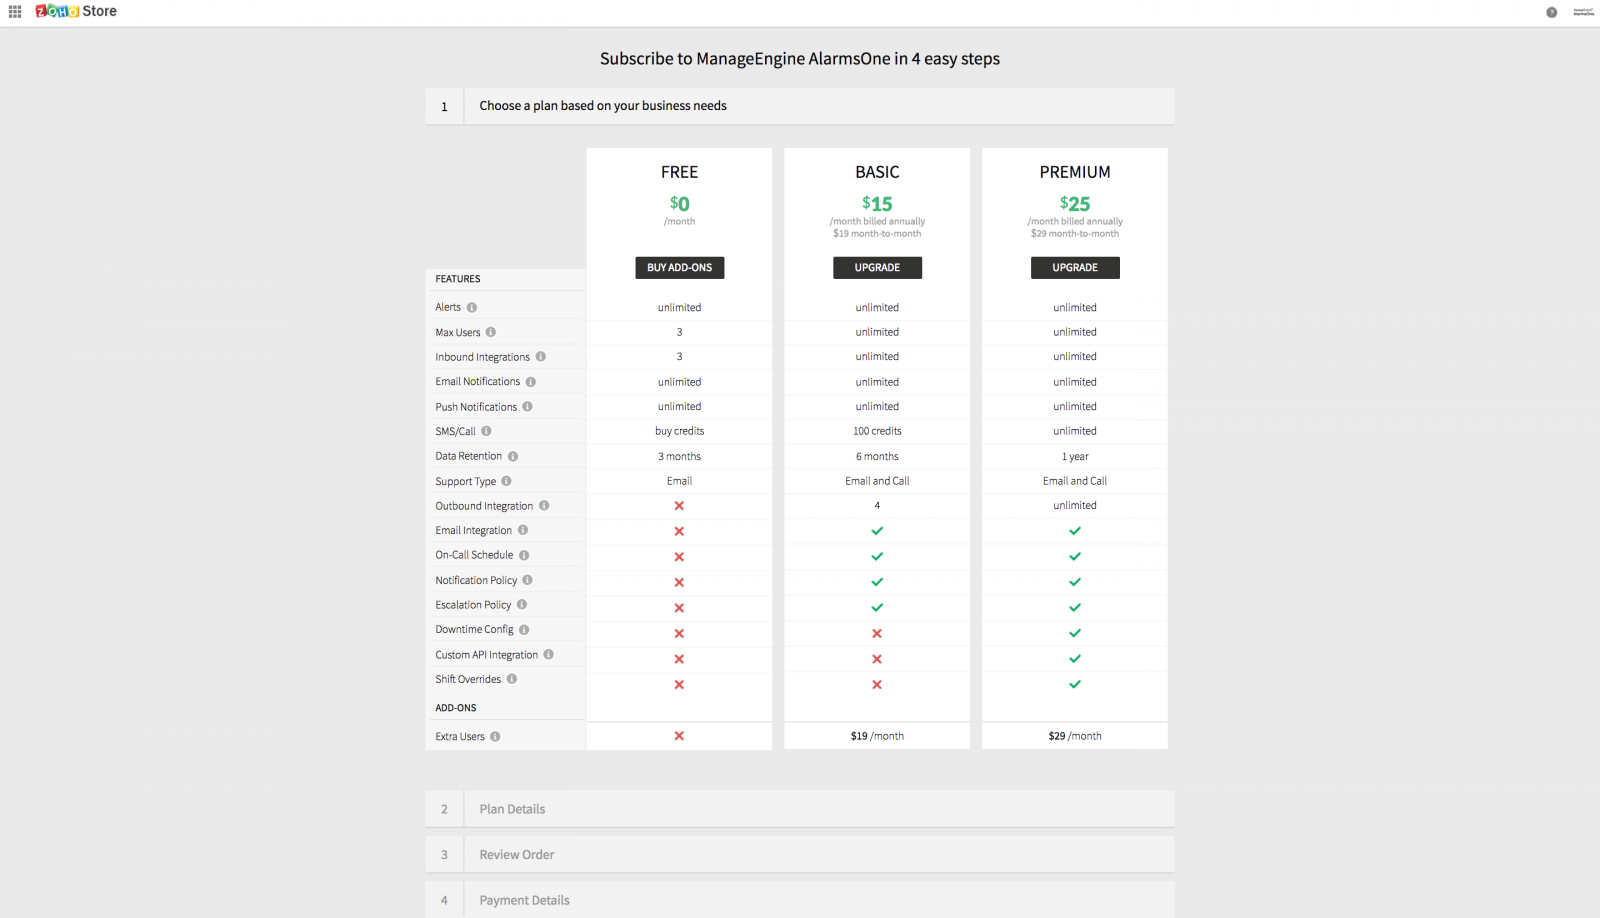
Task: Click '$29 month-to-month' under Premium price
Action: (1075, 234)
